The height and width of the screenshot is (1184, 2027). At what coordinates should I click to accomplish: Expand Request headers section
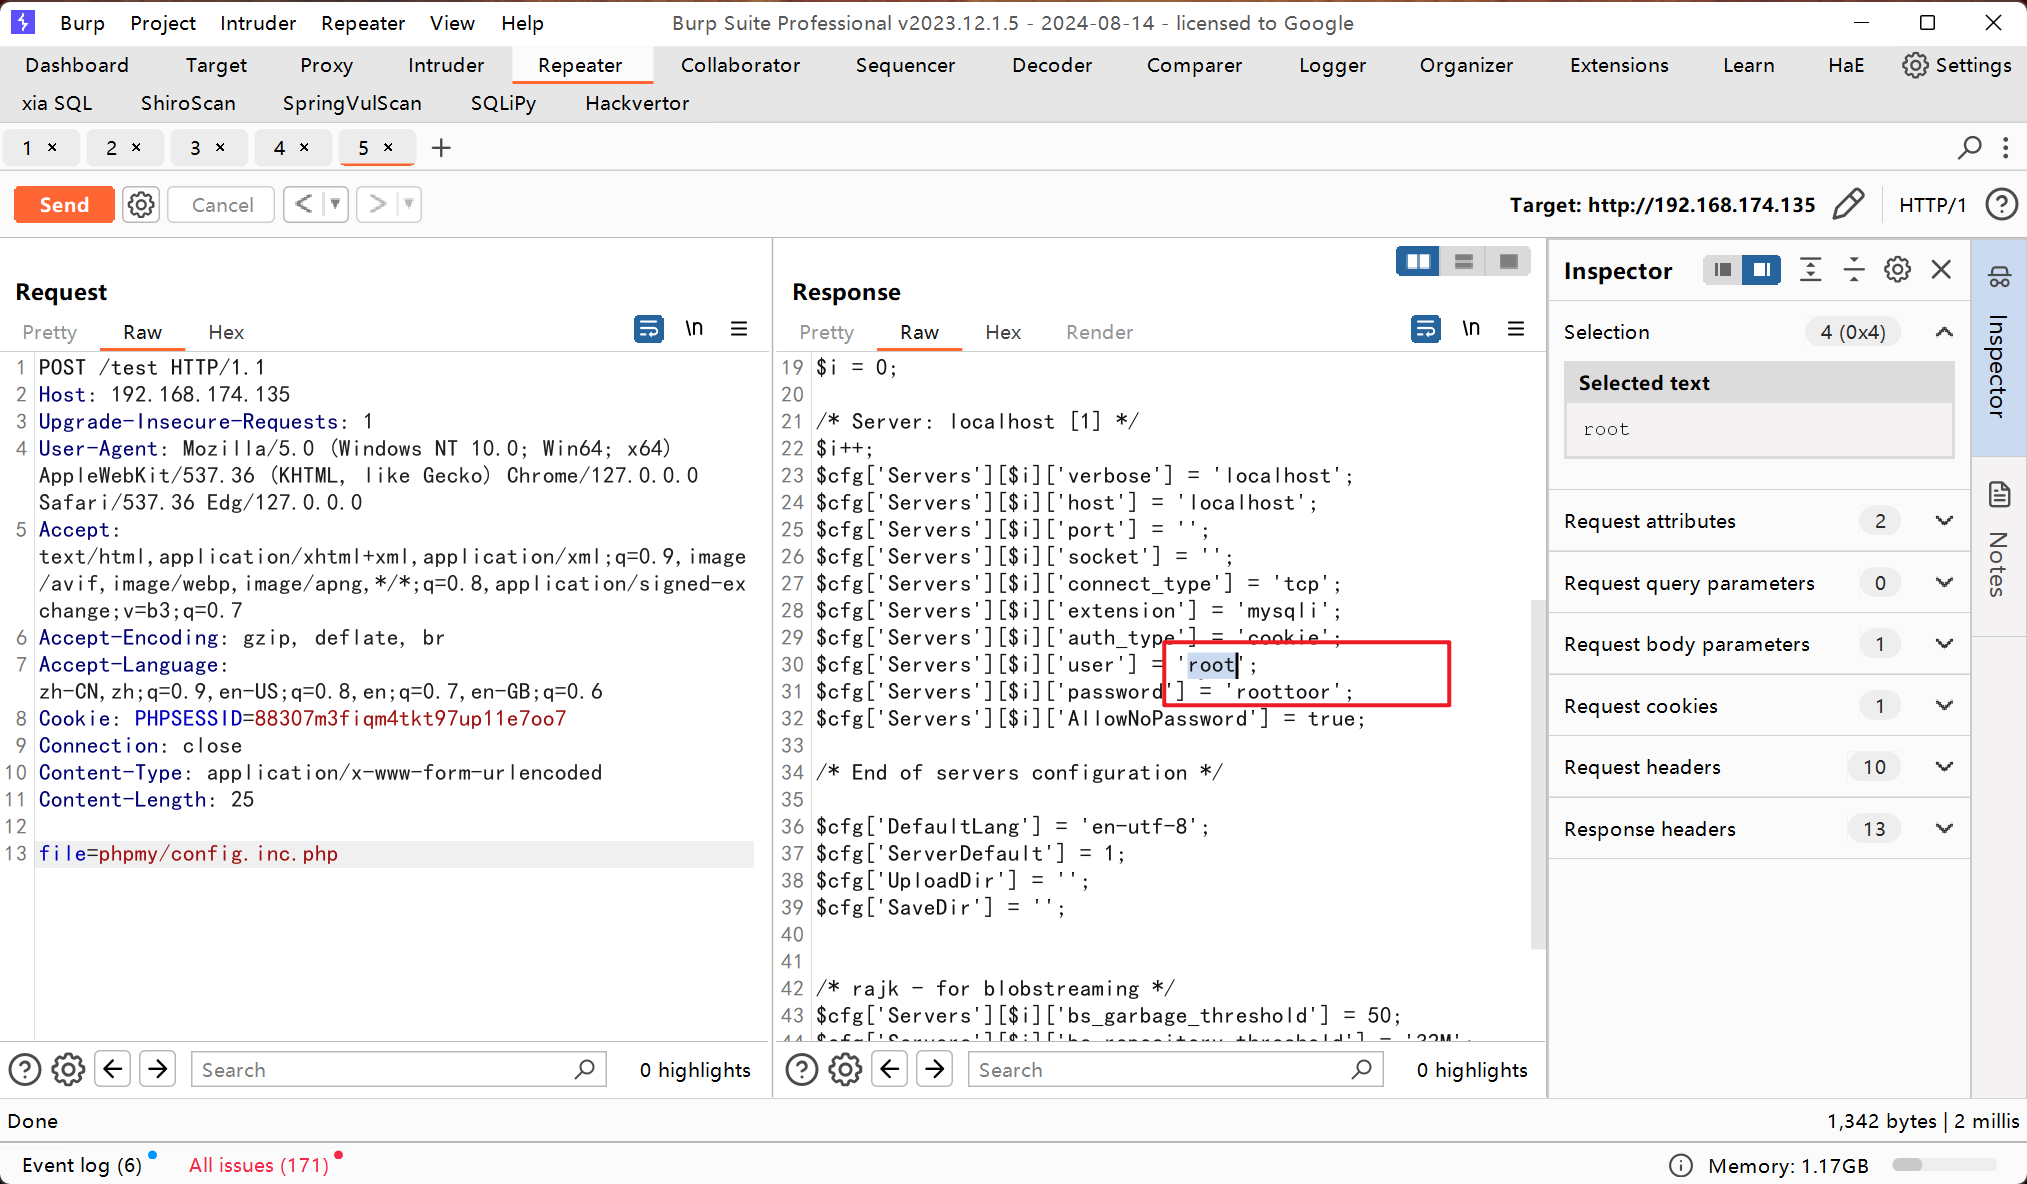point(1944,767)
